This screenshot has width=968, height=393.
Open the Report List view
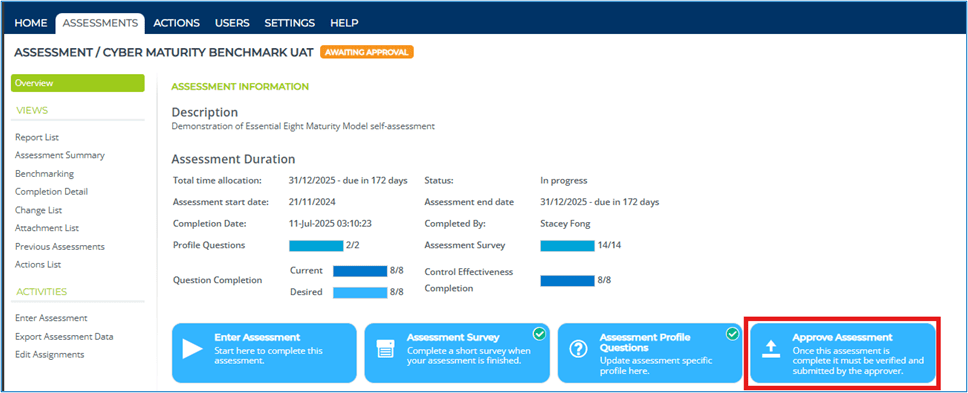pos(37,138)
